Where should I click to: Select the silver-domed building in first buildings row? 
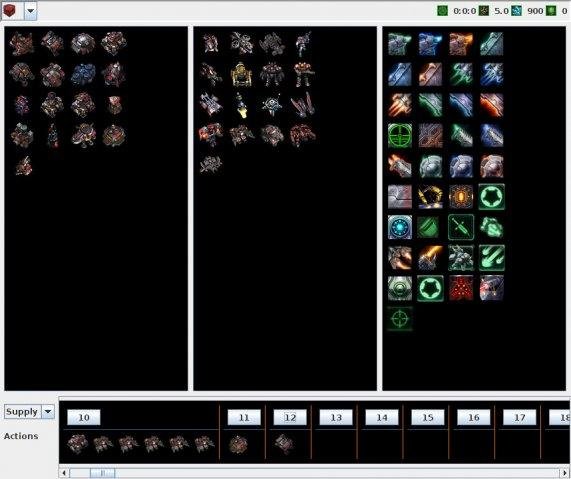[x=83, y=44]
